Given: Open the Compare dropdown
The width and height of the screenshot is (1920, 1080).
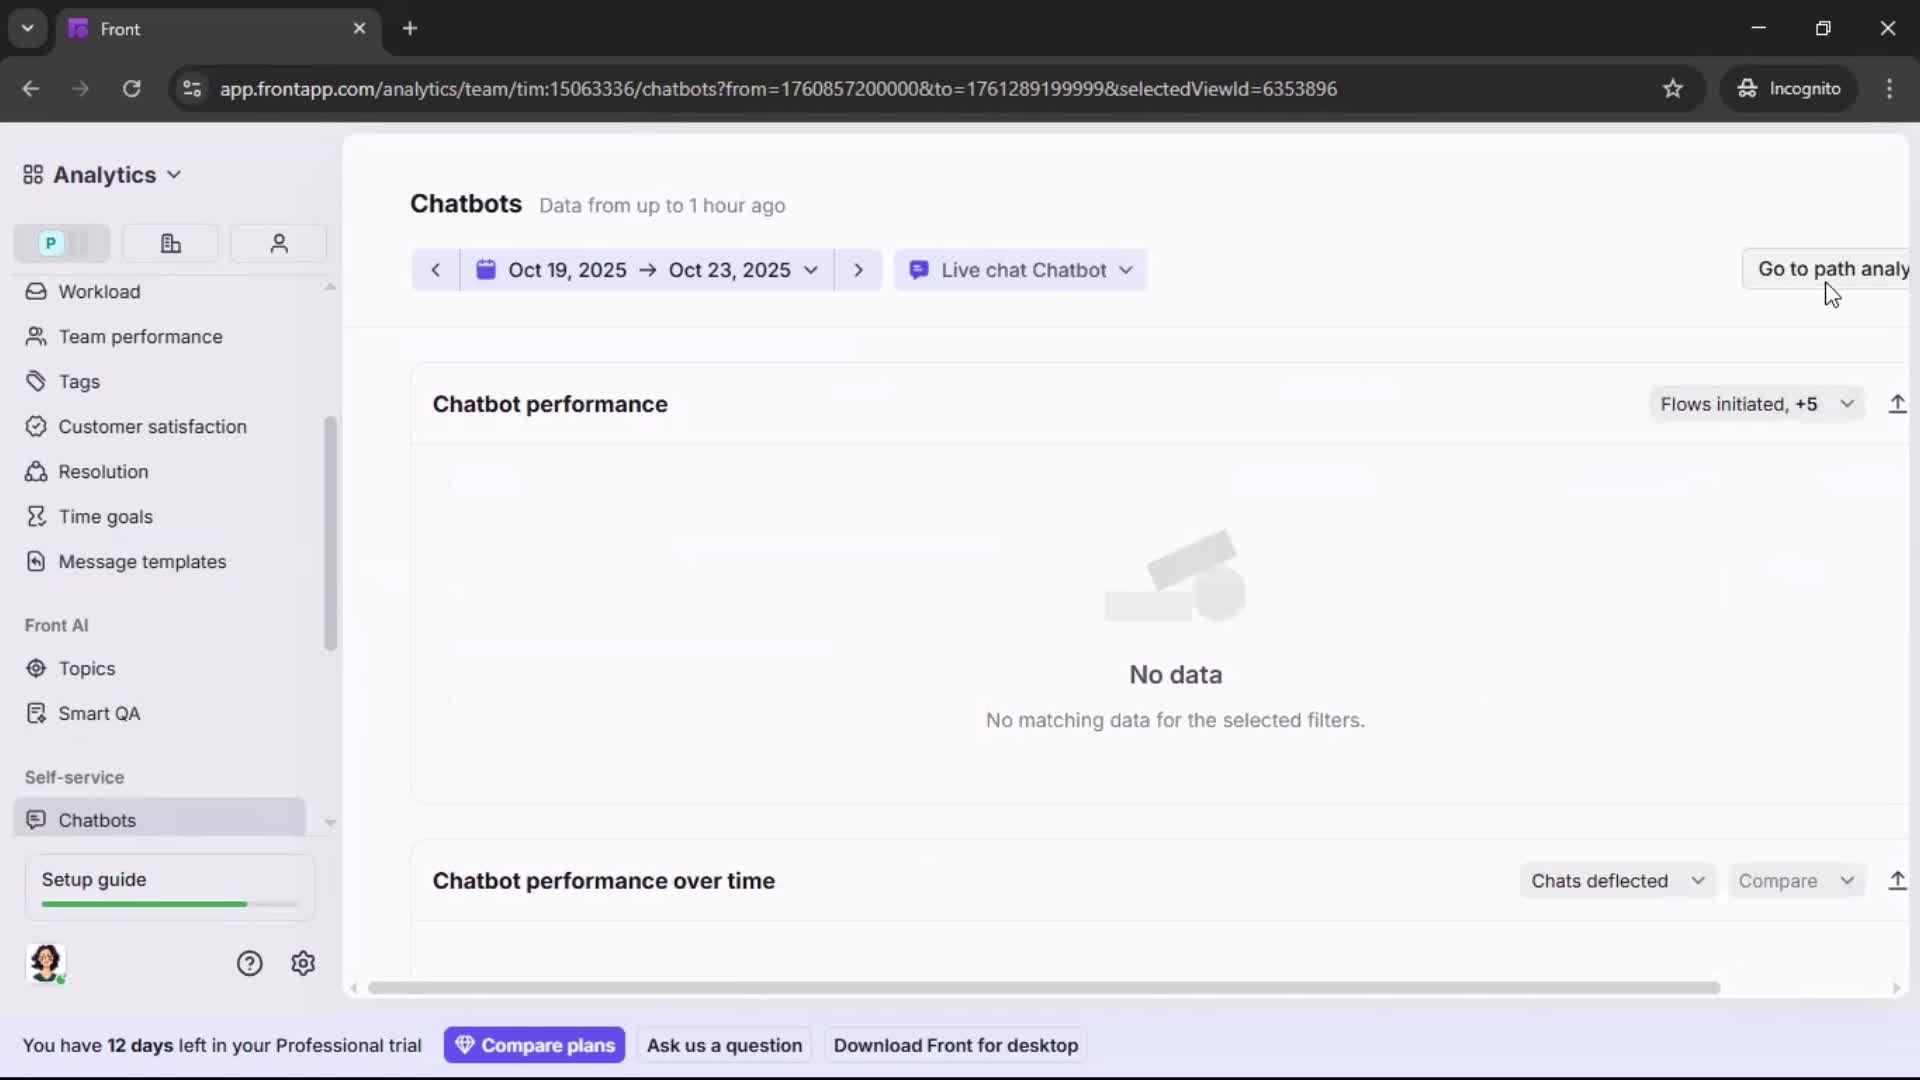Looking at the screenshot, I should 1795,881.
